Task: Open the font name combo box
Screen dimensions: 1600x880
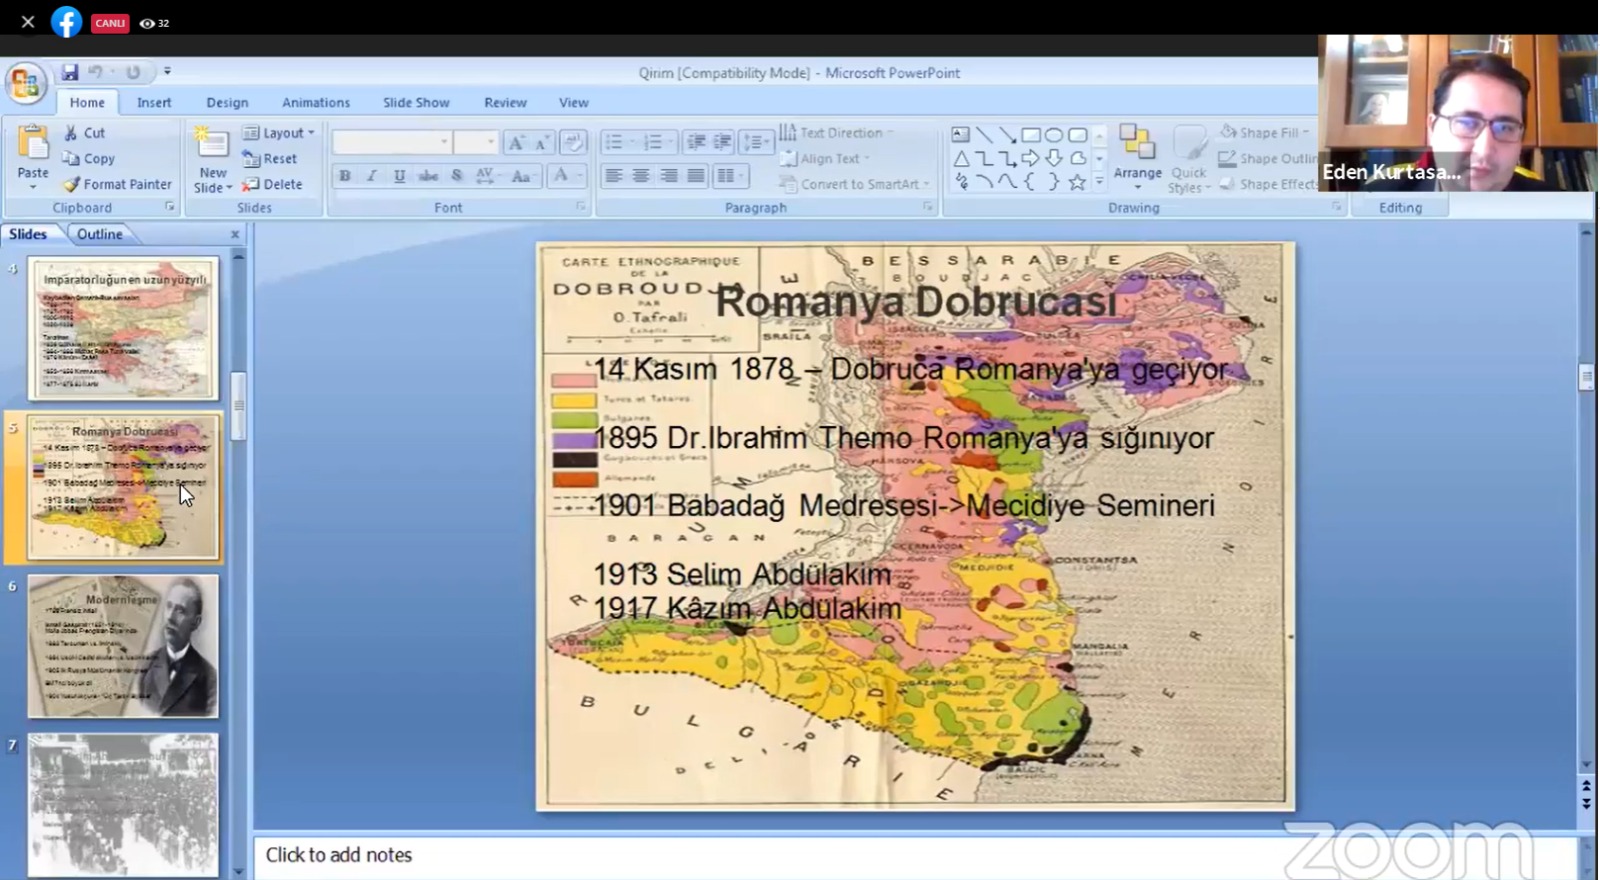Action: 392,142
